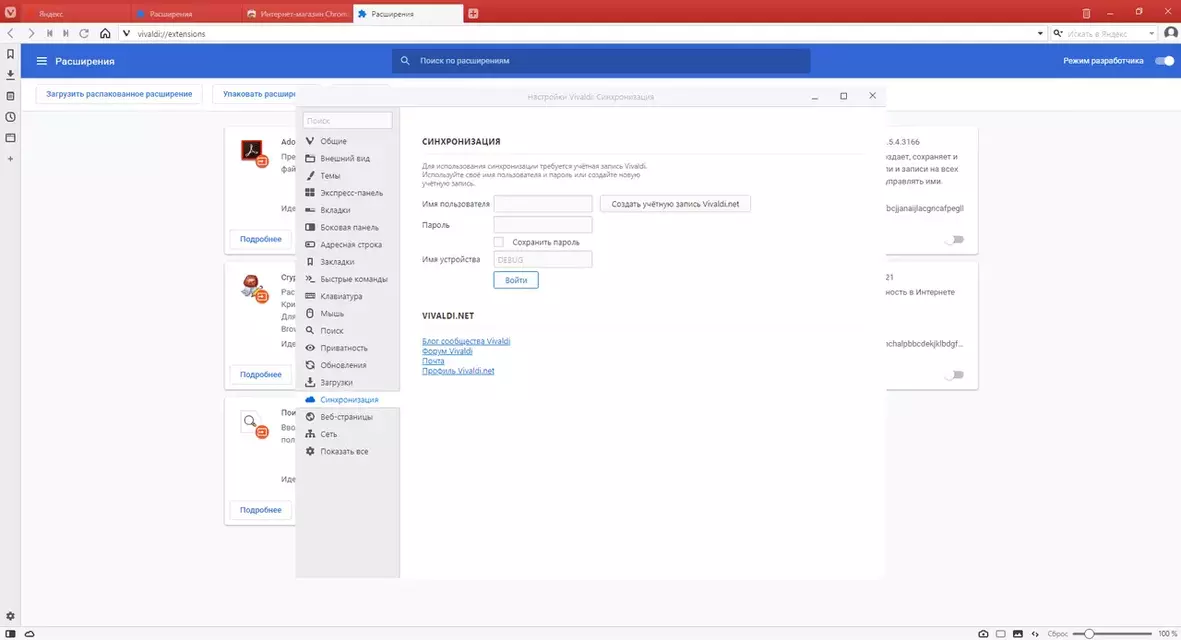Viewport: 1181px width, 640px height.
Task: Click 'Создать учётную запись Vivaldi.net'
Action: tap(676, 204)
